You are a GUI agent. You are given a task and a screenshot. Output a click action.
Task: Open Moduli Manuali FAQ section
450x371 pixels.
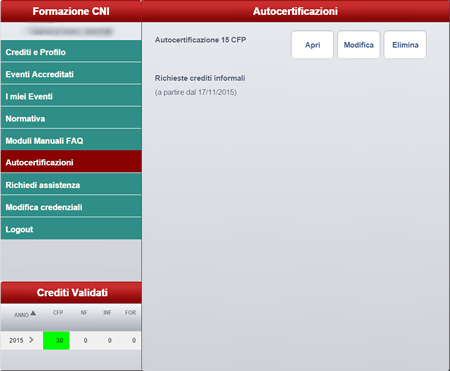click(71, 140)
